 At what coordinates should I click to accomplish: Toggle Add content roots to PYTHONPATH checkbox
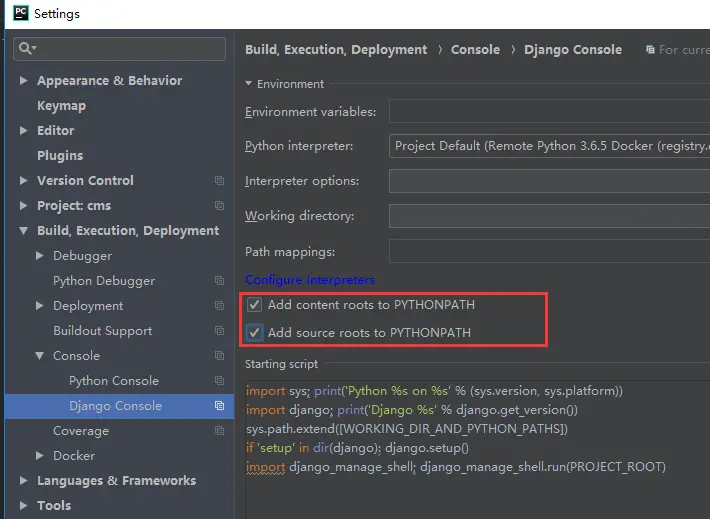click(x=255, y=305)
